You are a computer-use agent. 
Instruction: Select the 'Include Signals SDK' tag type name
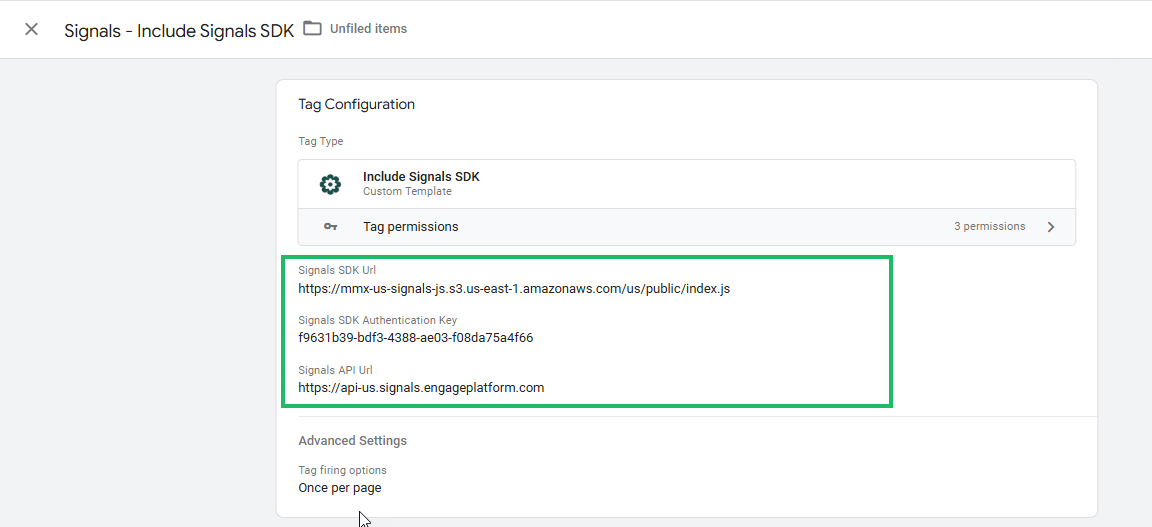pos(421,177)
